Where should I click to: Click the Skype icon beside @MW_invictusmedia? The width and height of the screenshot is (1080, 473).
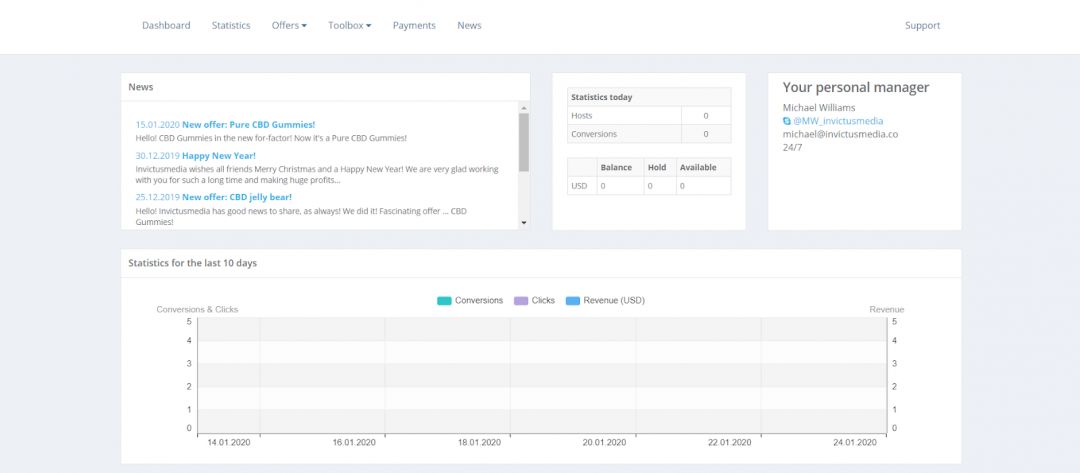[x=787, y=121]
